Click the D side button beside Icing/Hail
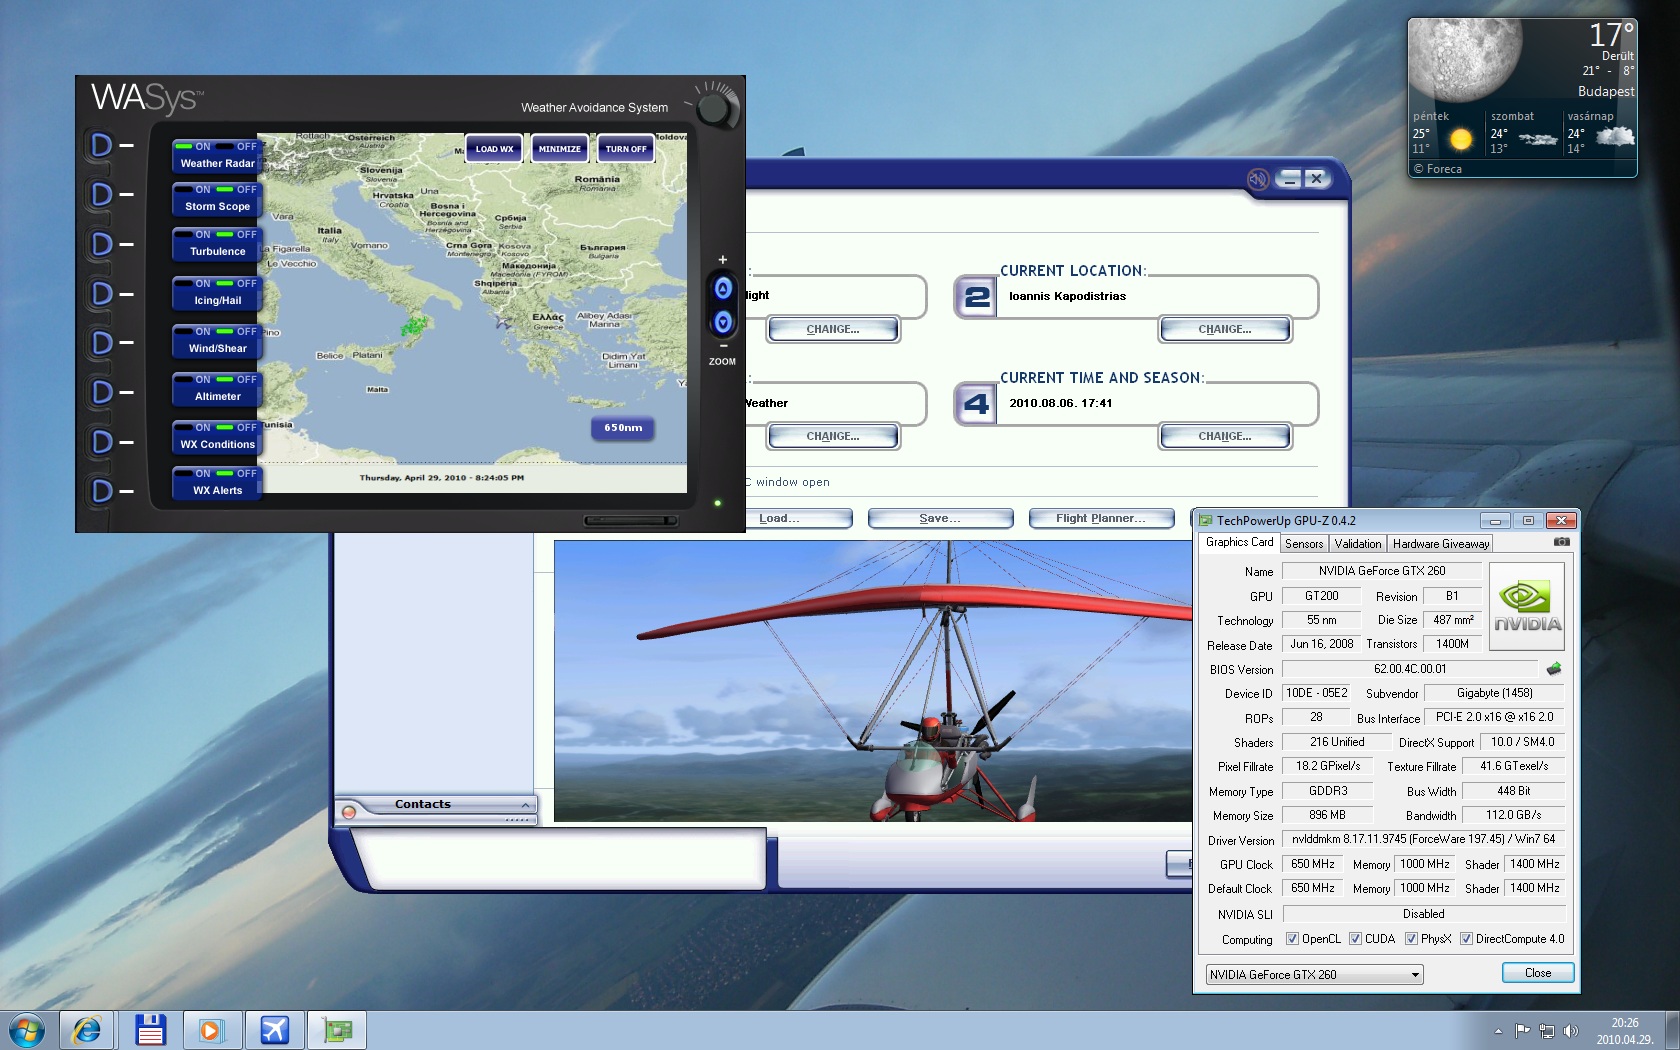Viewport: 1680px width, 1050px height. (x=101, y=294)
